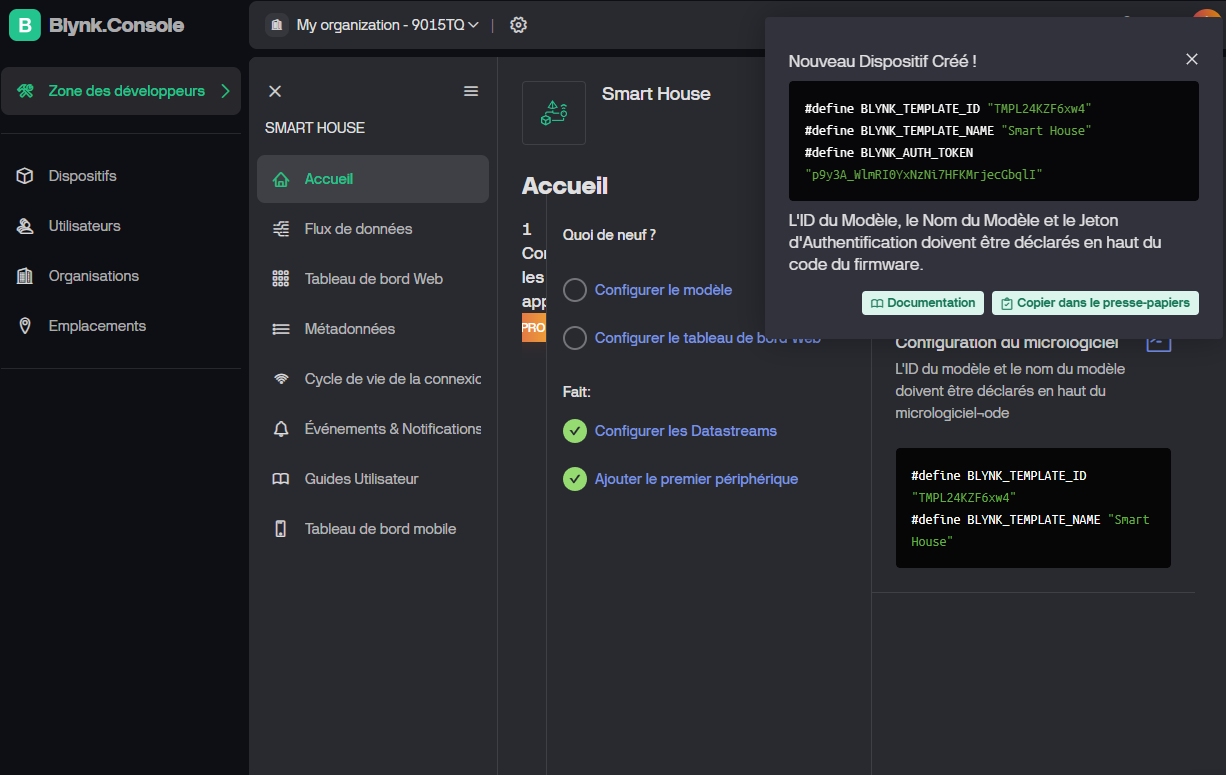The image size is (1226, 775).
Task: Click the mobile phone dashboard icon
Action: (281, 529)
